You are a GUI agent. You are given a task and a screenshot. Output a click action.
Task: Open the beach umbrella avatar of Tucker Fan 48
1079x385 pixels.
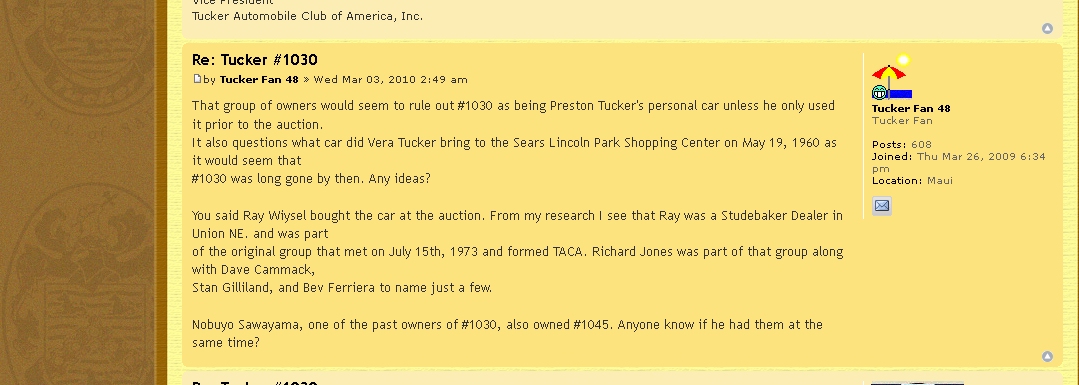pos(892,77)
